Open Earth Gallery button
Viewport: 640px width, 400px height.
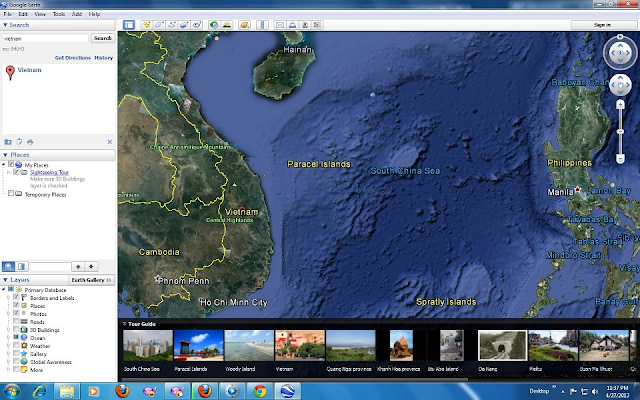(91, 280)
